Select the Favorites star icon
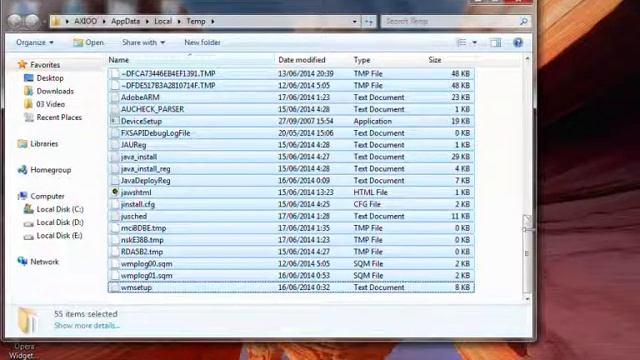 pyautogui.click(x=22, y=64)
